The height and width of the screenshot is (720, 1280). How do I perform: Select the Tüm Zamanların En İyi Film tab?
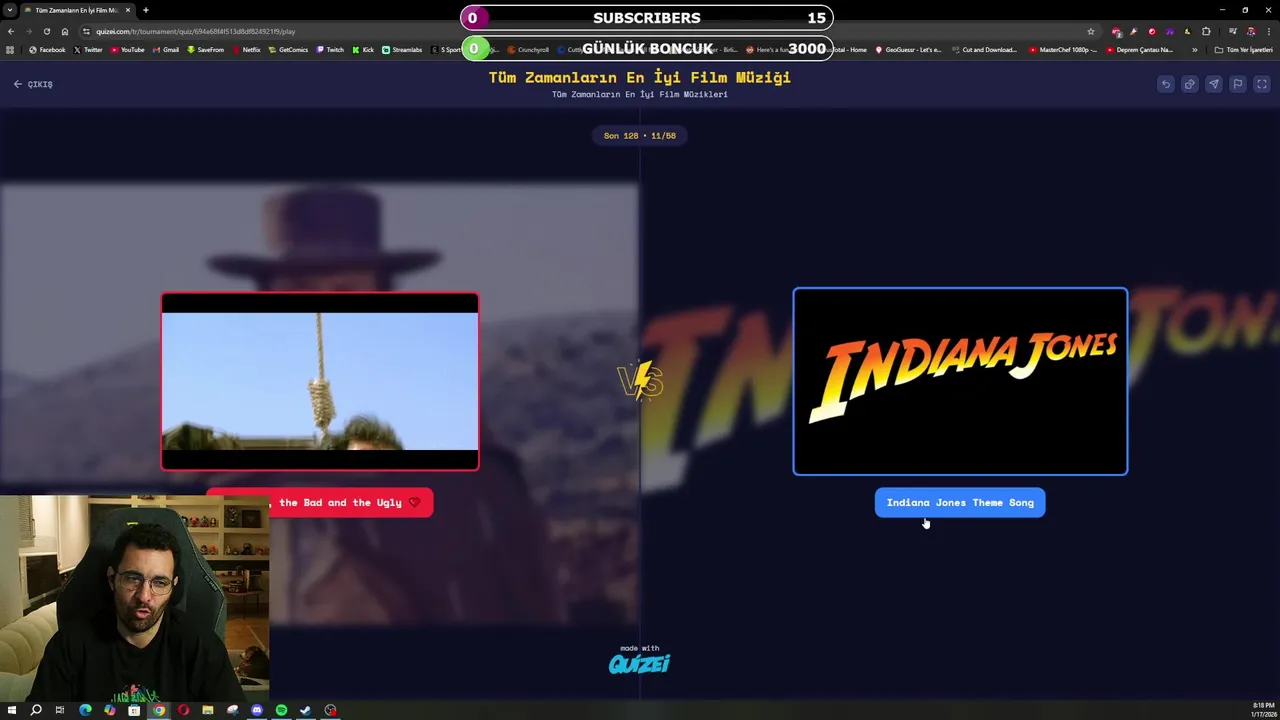78,10
